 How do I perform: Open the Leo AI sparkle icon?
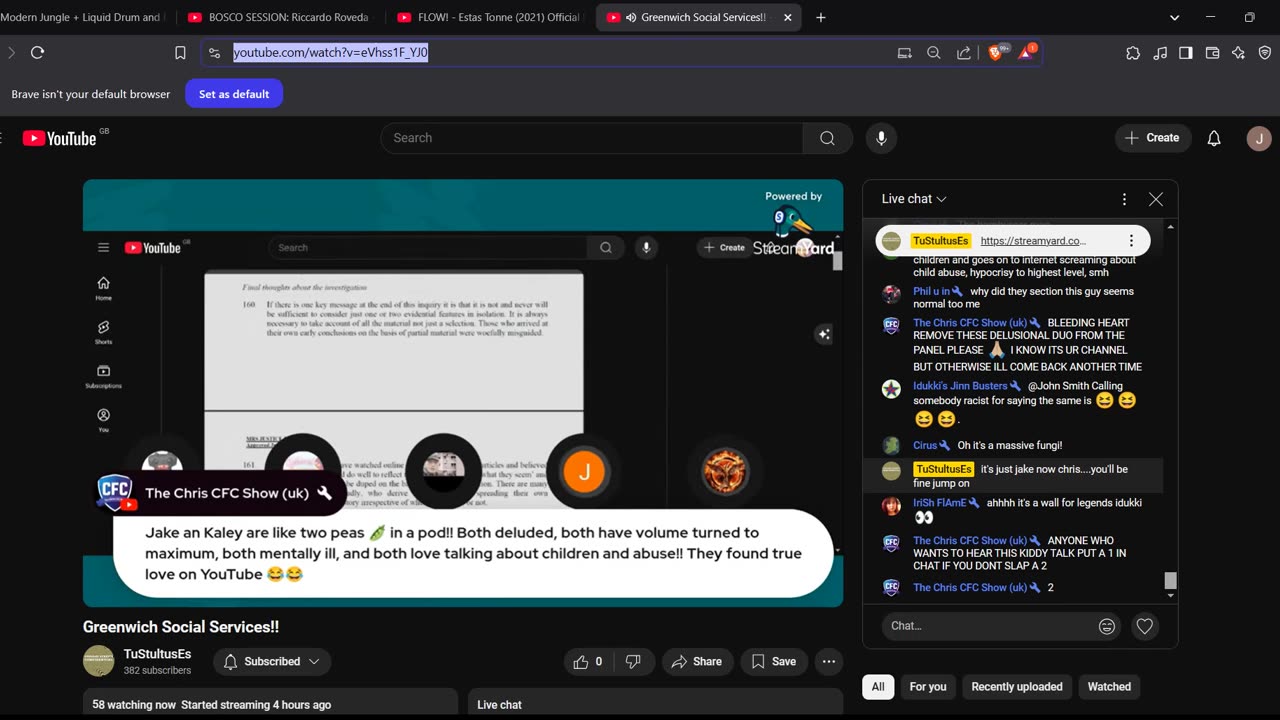[x=1238, y=53]
